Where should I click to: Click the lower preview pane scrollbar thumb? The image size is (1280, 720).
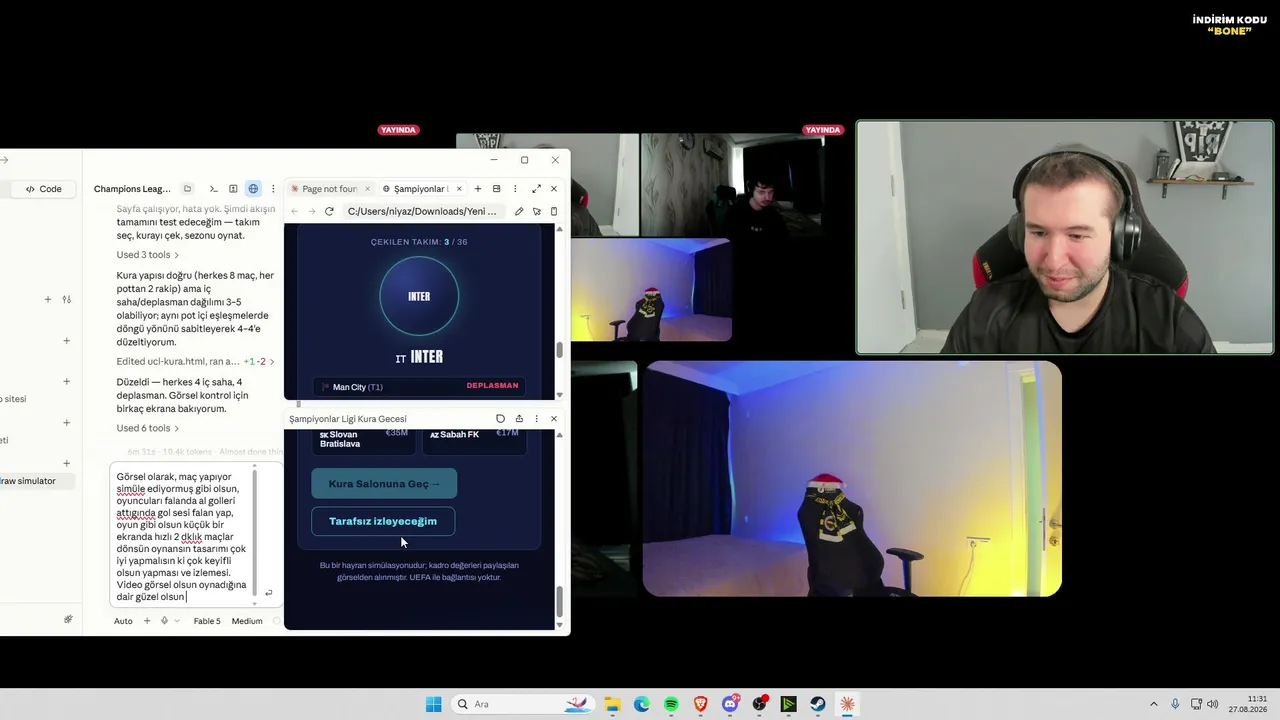pyautogui.click(x=559, y=602)
